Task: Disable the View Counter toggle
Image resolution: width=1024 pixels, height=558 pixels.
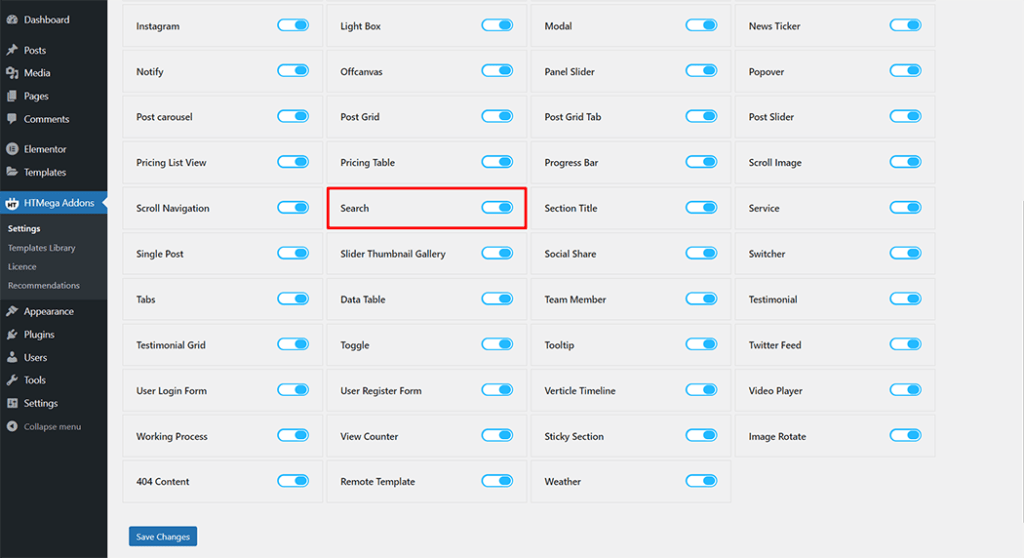Action: pos(497,435)
